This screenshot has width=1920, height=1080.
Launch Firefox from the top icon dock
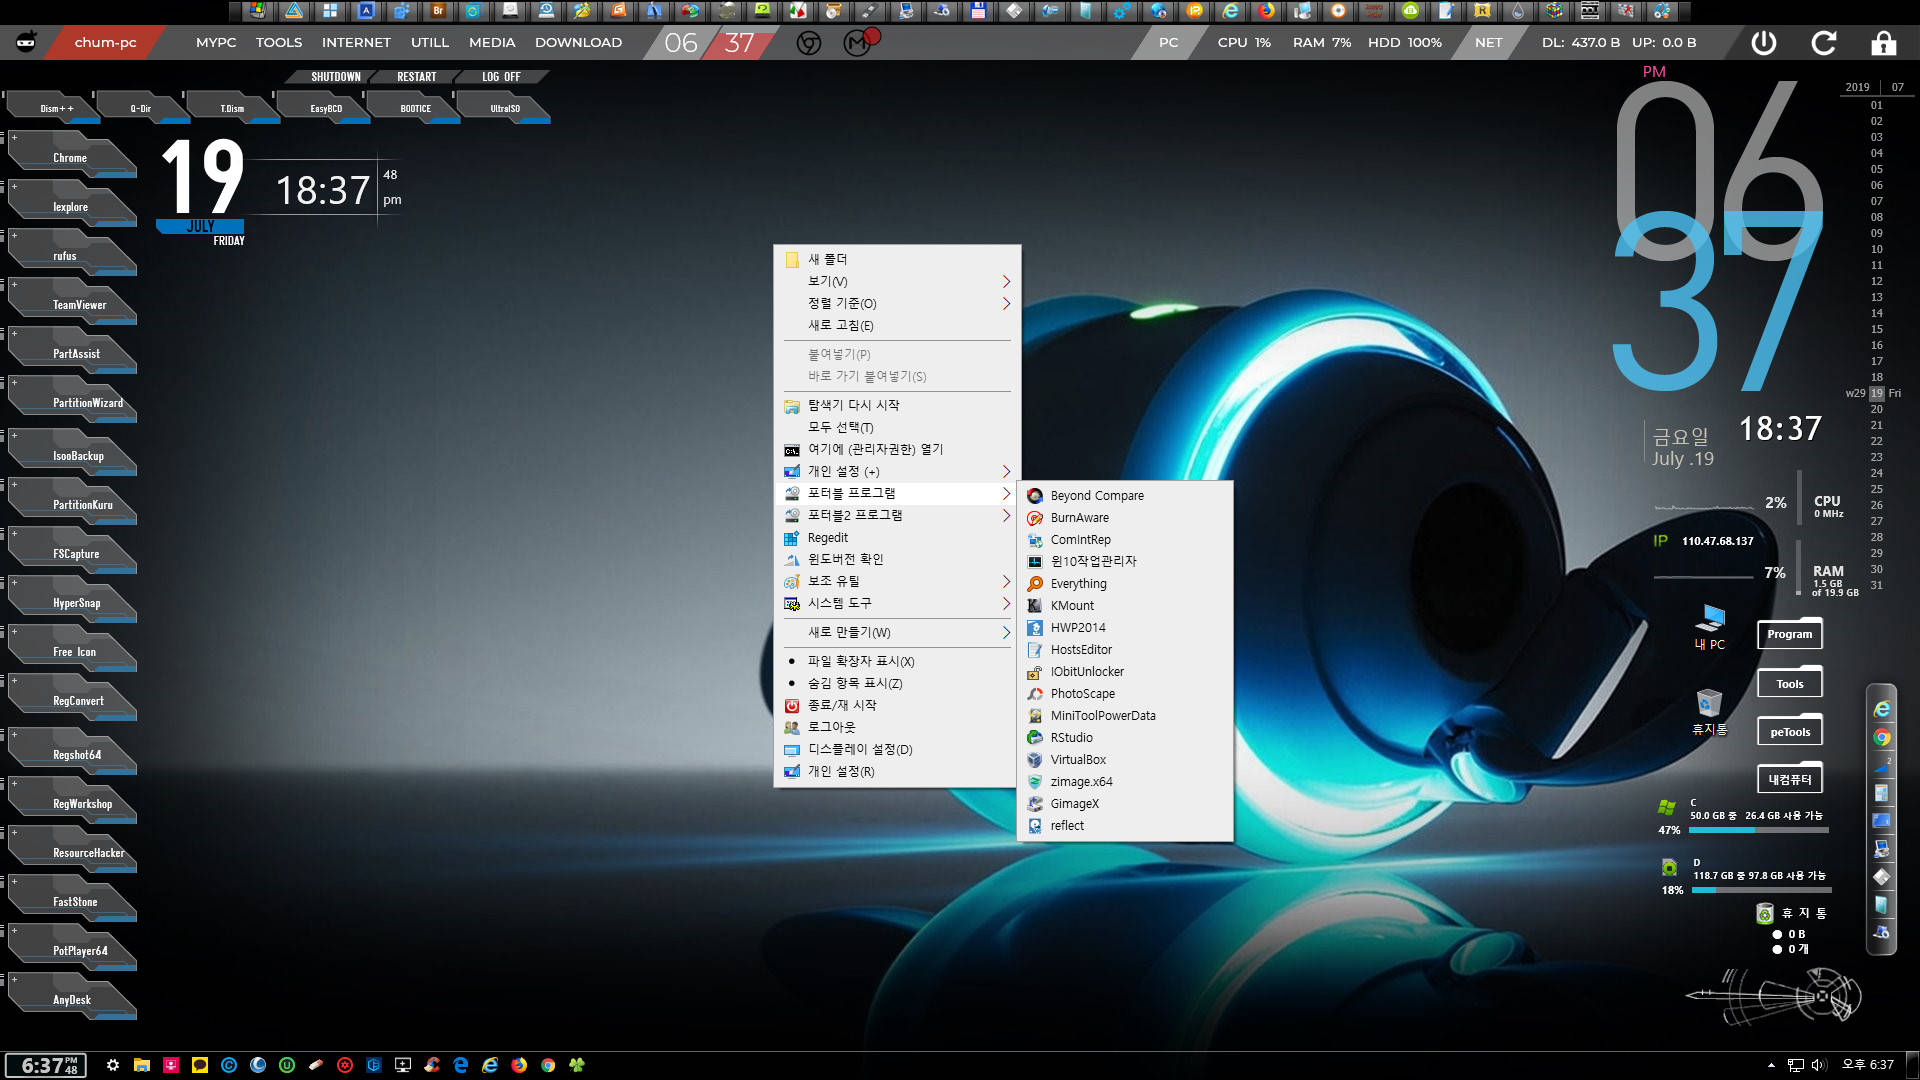coord(1266,11)
